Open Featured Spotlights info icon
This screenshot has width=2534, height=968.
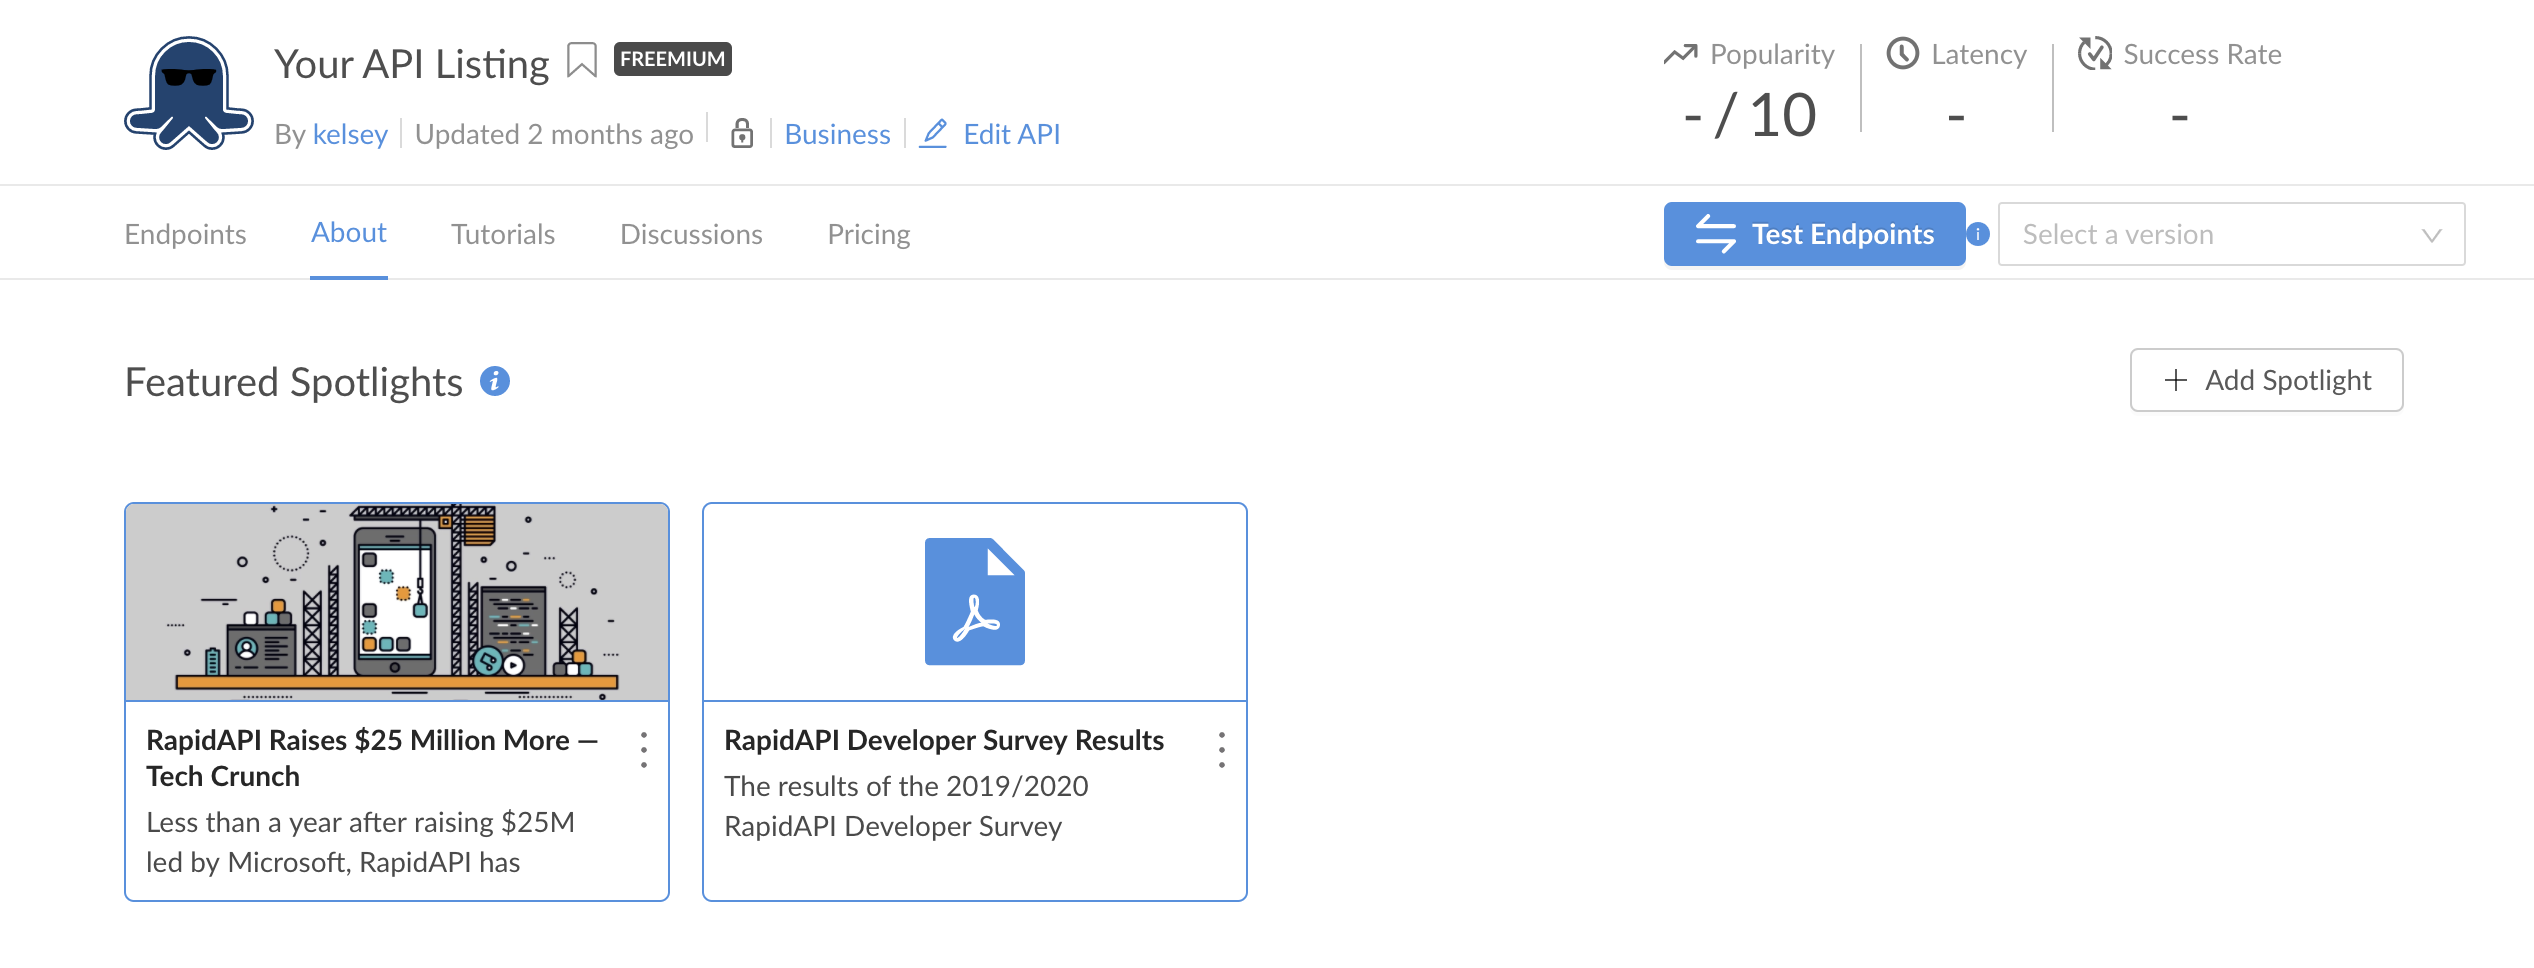[x=495, y=381]
